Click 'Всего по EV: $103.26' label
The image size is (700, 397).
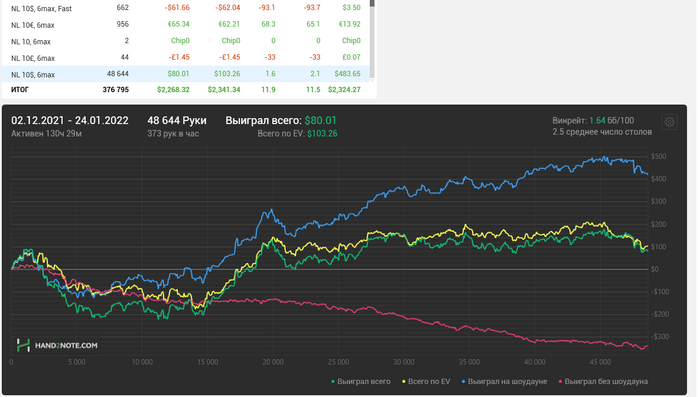(297, 134)
